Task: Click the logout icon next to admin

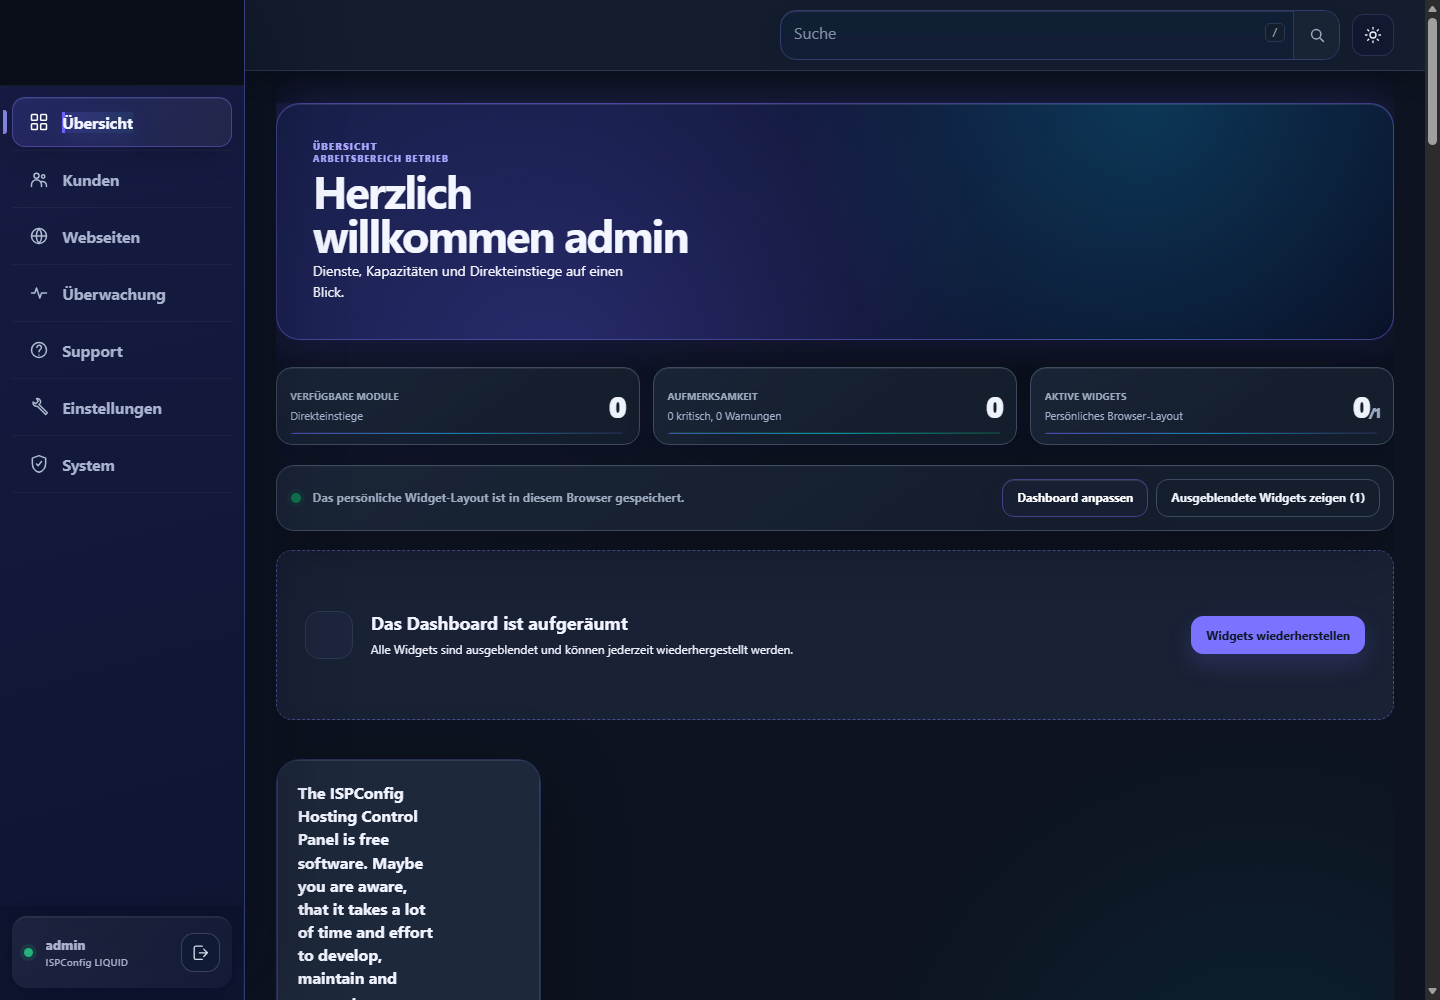Action: (x=200, y=953)
